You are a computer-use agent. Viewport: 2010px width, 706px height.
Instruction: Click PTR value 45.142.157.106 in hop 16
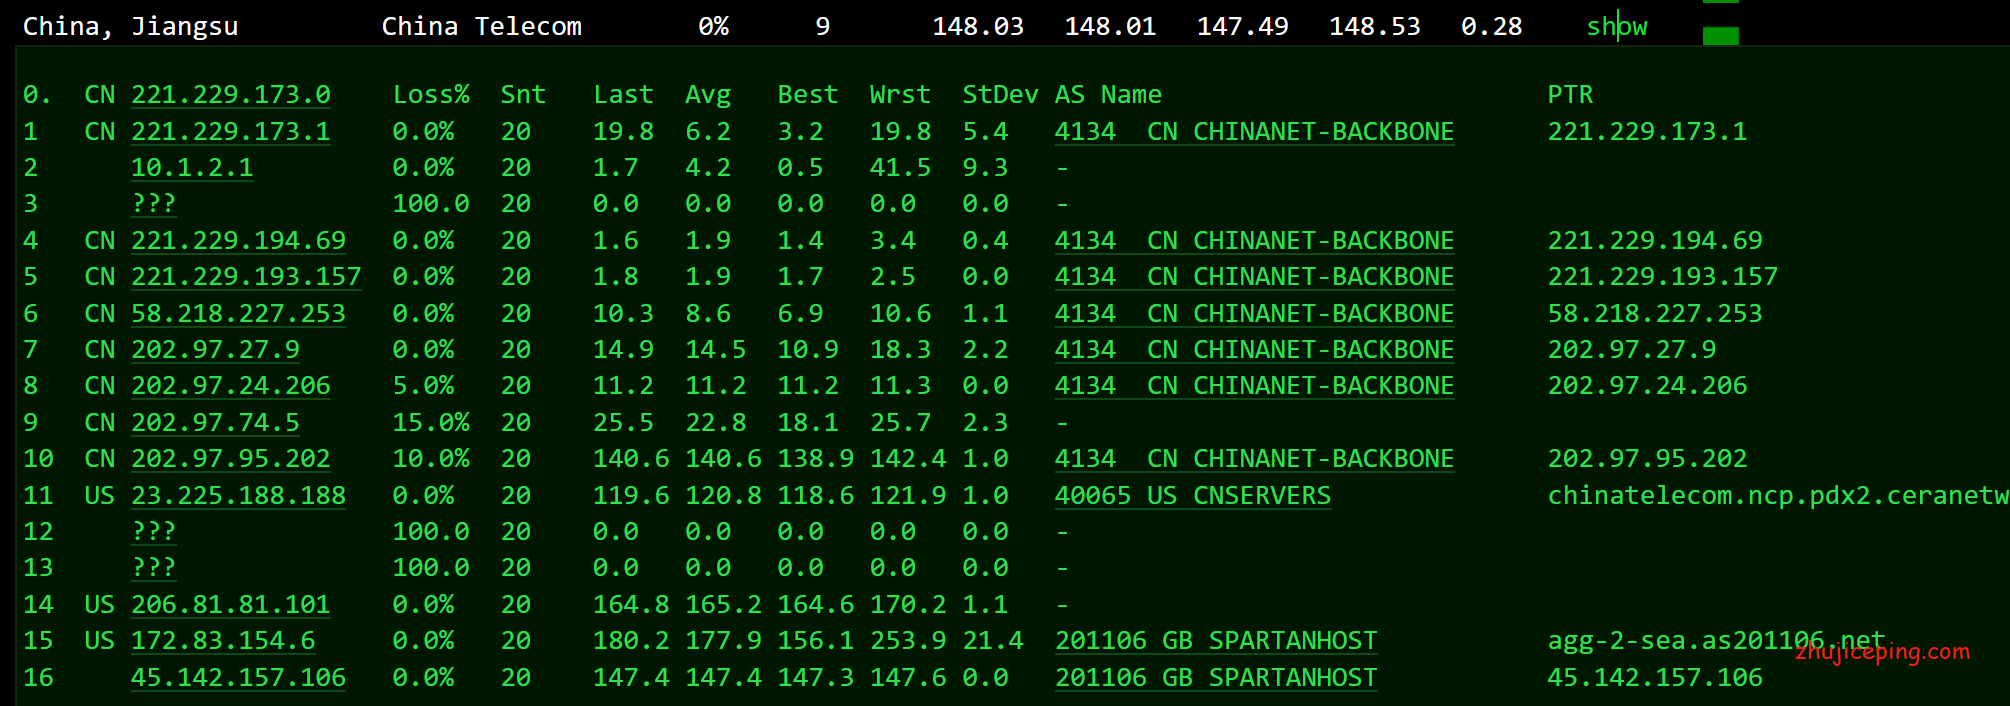coord(1655,678)
